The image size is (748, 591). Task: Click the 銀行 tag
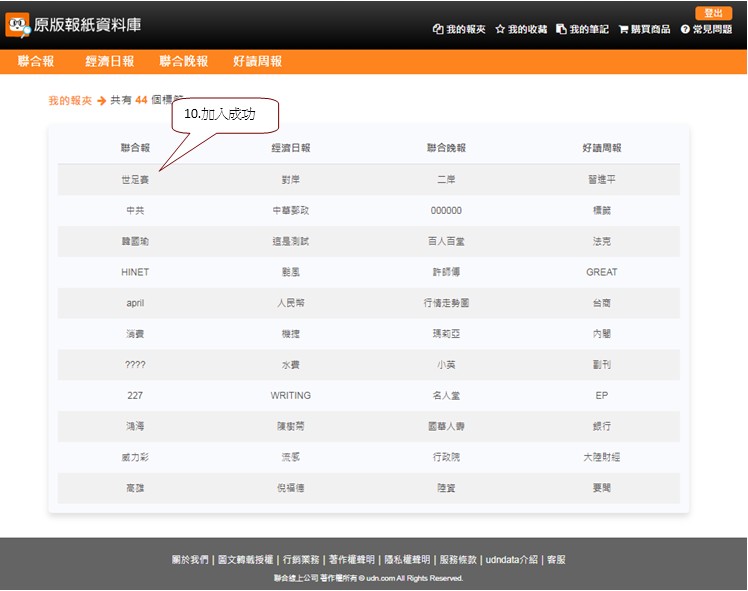(602, 426)
